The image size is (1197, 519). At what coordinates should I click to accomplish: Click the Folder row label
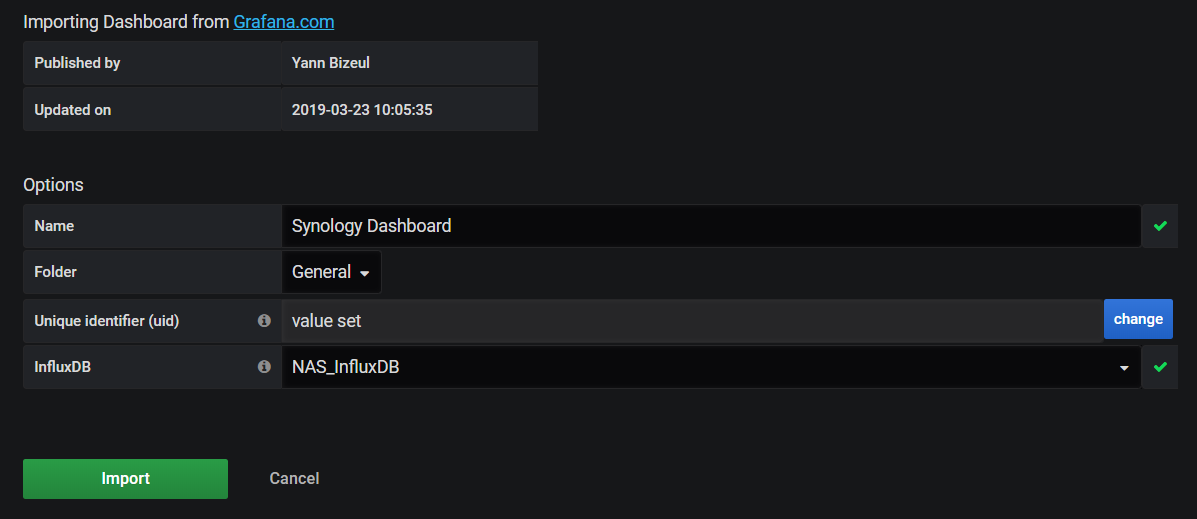56,272
